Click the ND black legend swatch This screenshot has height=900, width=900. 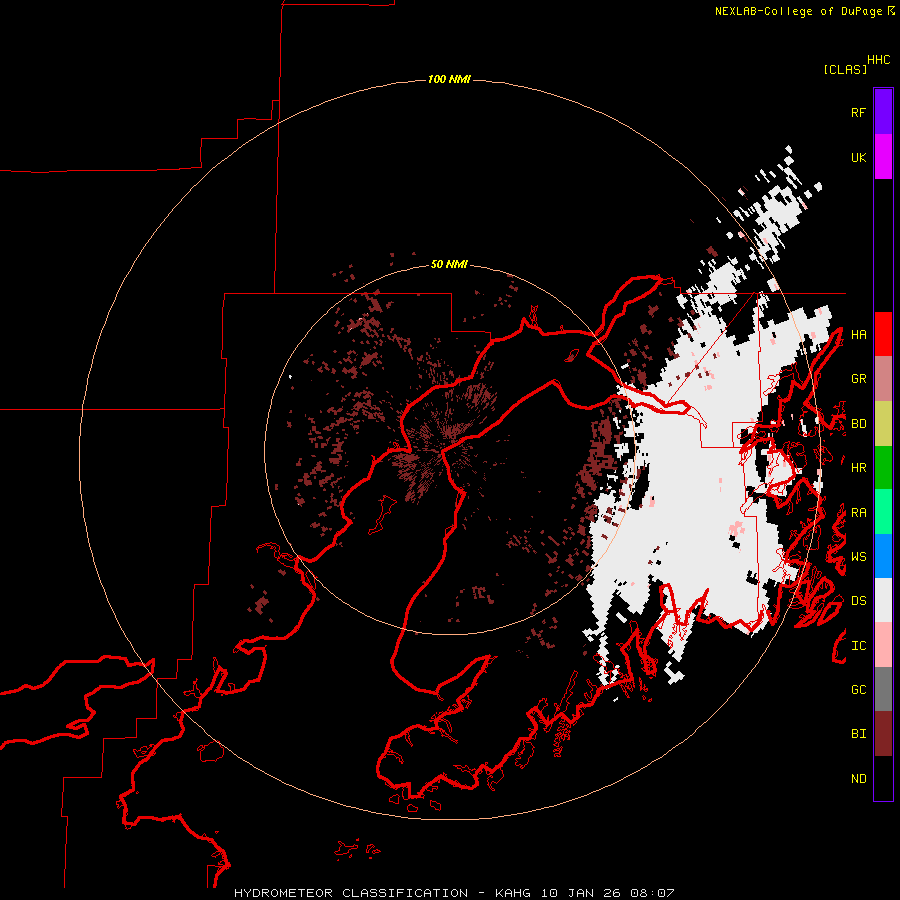883,778
